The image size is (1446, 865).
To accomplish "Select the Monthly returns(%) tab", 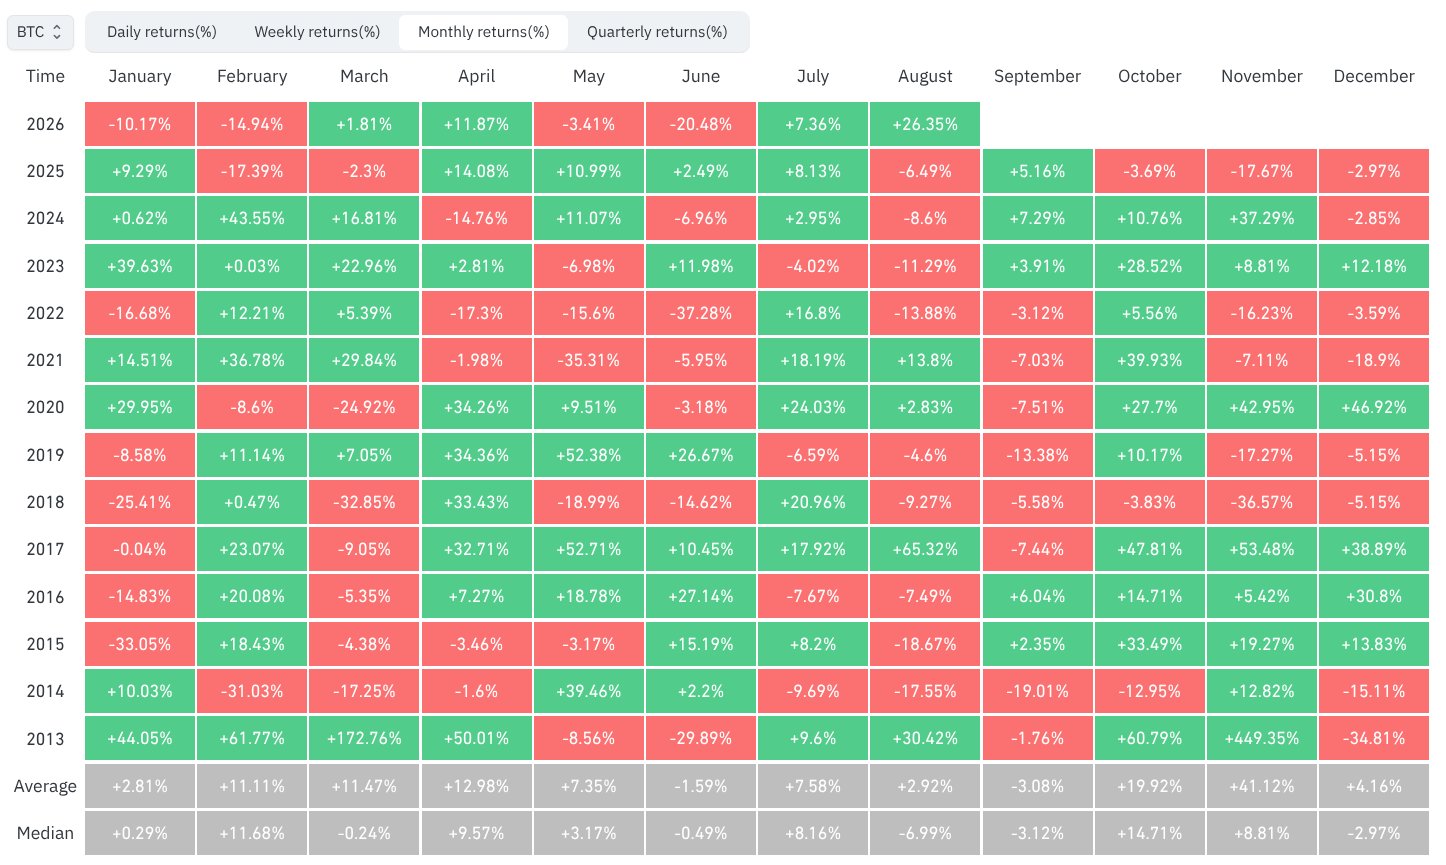I will click(x=484, y=32).
